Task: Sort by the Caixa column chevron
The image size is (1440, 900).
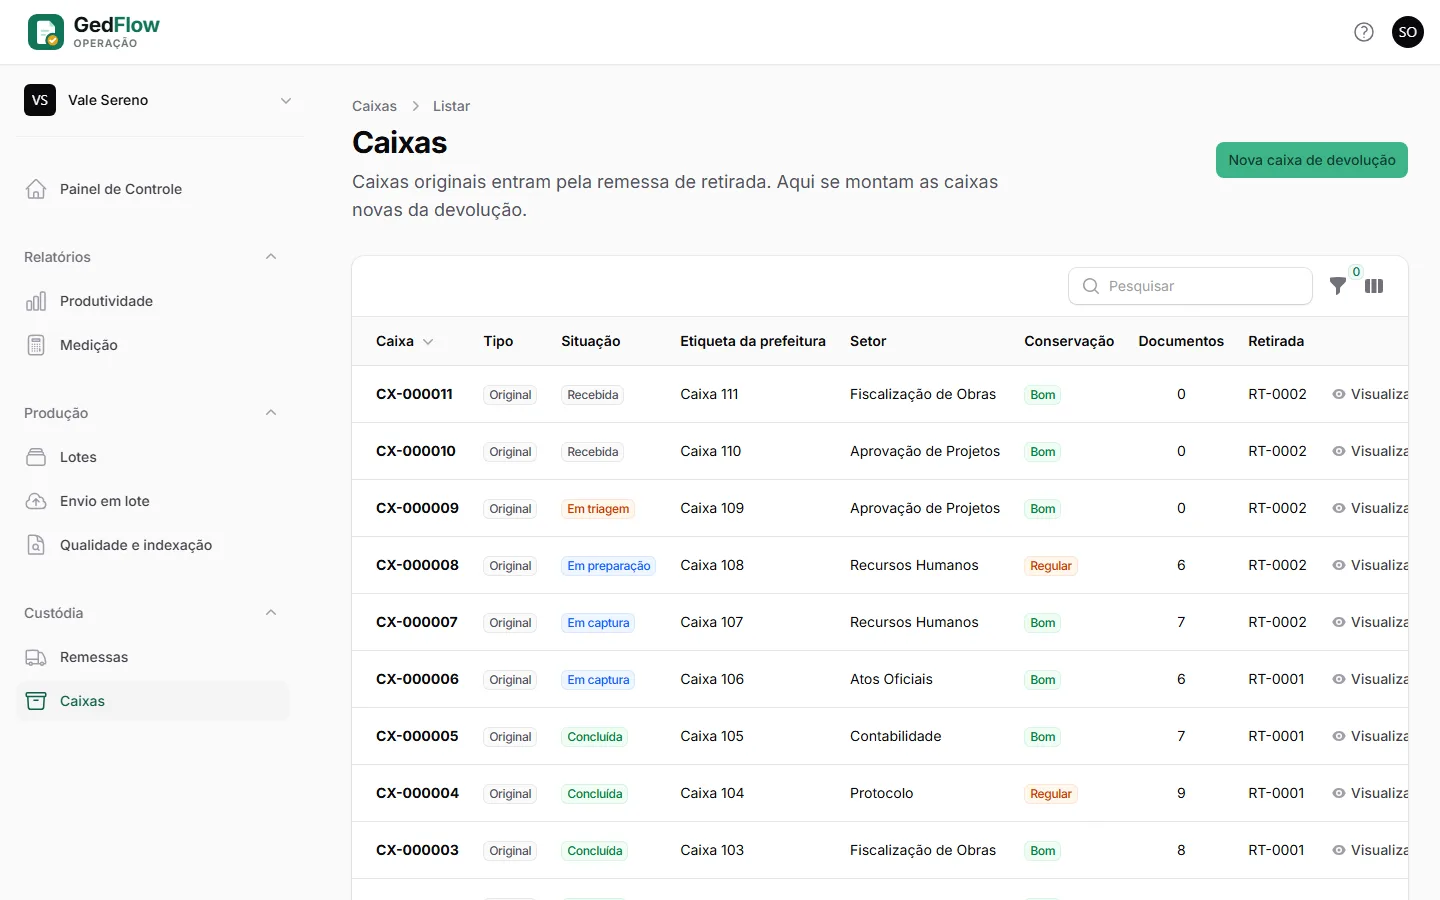Action: tap(428, 342)
